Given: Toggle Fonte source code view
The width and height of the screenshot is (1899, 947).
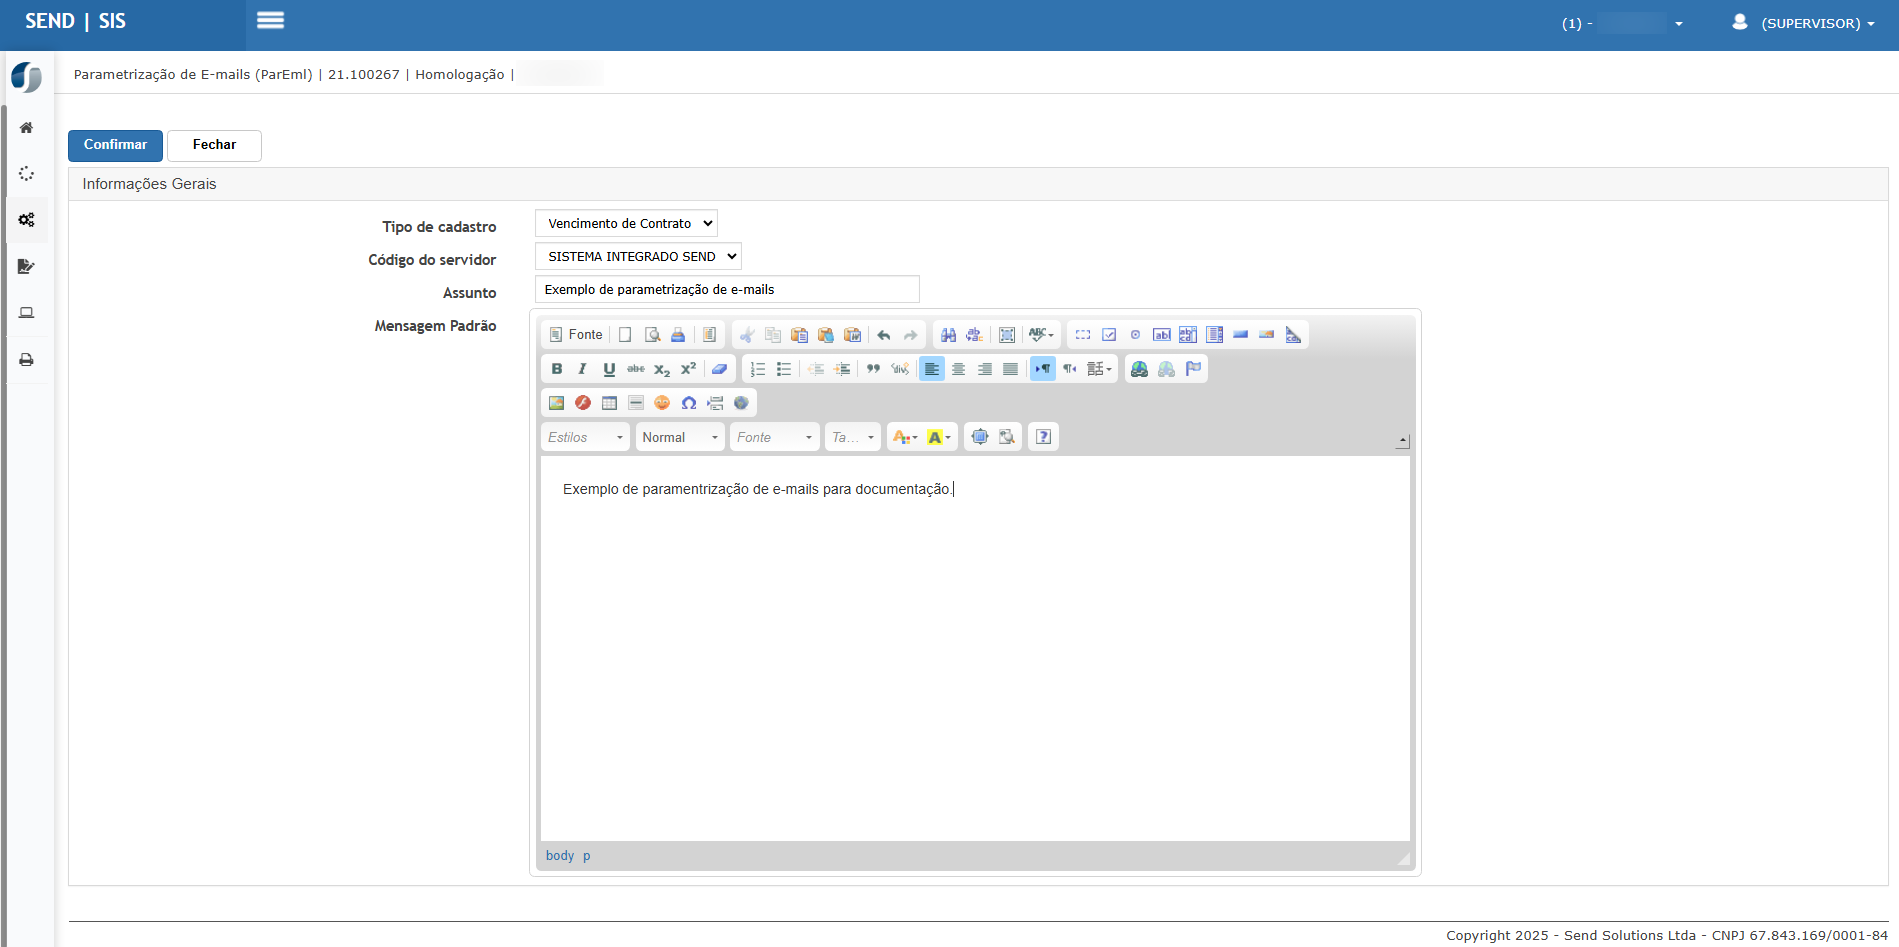Looking at the screenshot, I should [x=576, y=335].
